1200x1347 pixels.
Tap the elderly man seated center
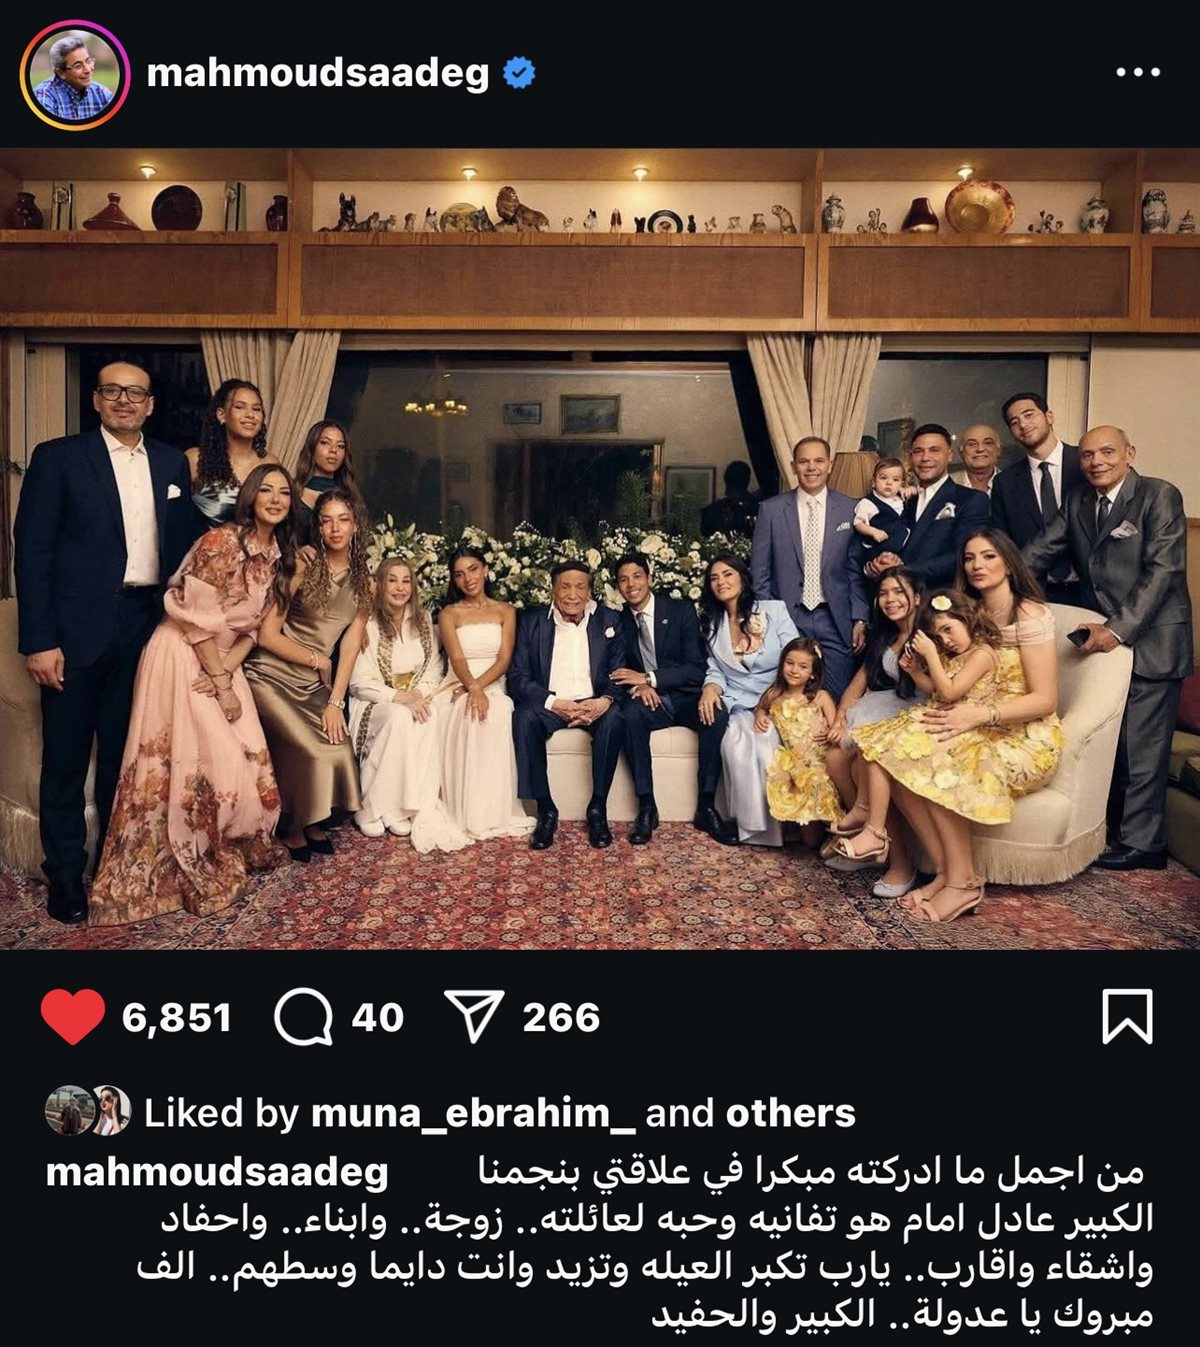[566, 700]
